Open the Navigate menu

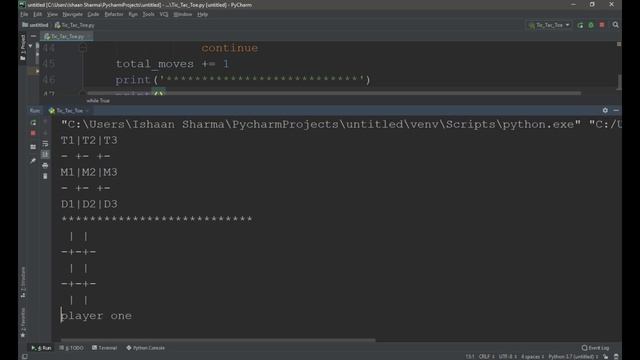tap(73, 14)
